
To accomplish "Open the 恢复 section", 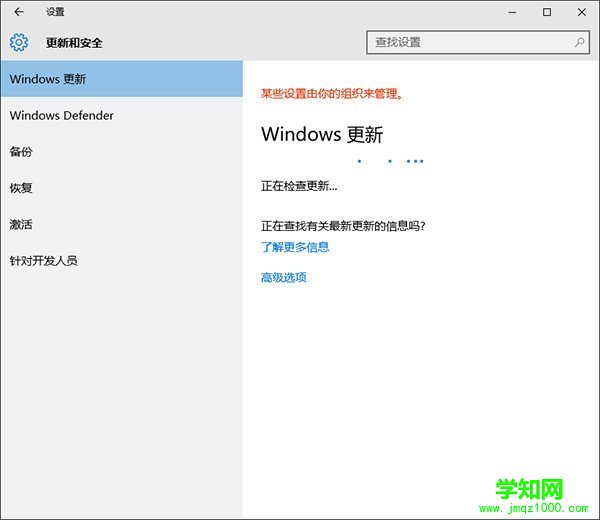I will coord(122,188).
